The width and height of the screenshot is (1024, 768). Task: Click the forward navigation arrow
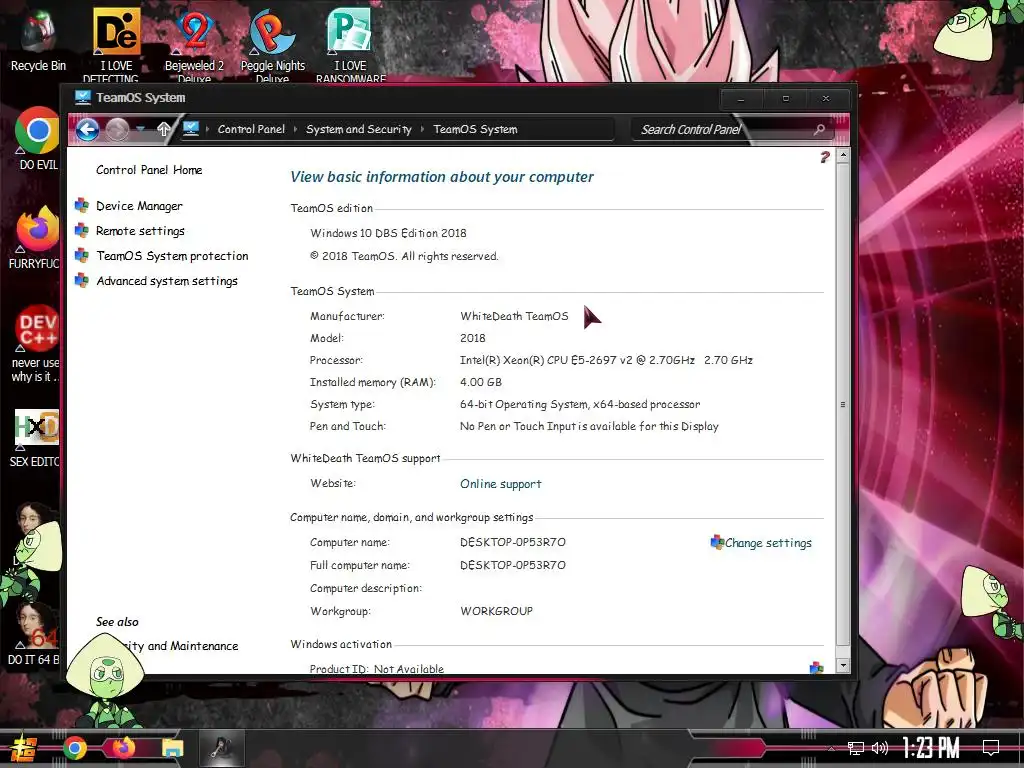[x=118, y=129]
